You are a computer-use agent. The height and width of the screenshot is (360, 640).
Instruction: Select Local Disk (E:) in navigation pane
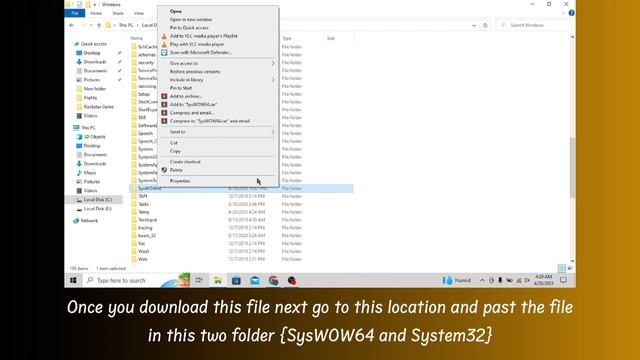pos(97,209)
